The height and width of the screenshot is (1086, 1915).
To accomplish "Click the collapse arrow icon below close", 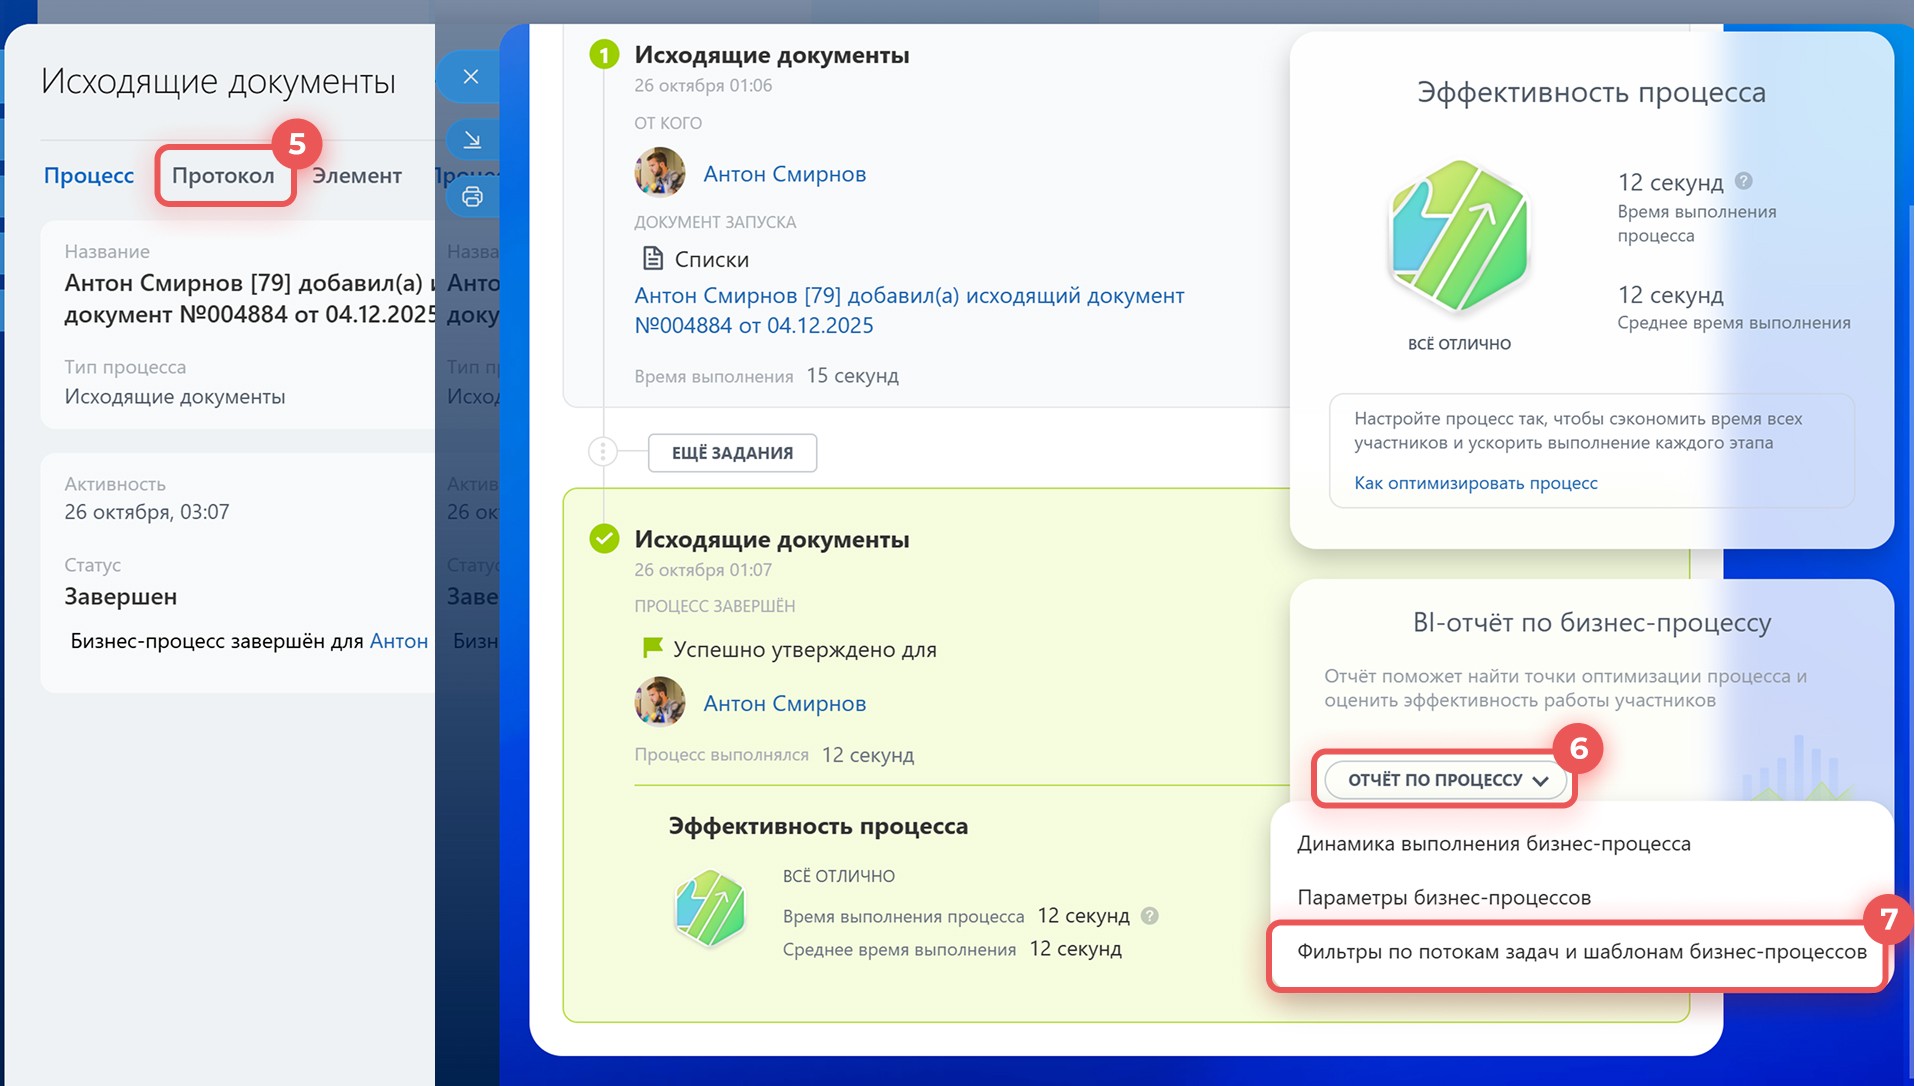I will (472, 140).
